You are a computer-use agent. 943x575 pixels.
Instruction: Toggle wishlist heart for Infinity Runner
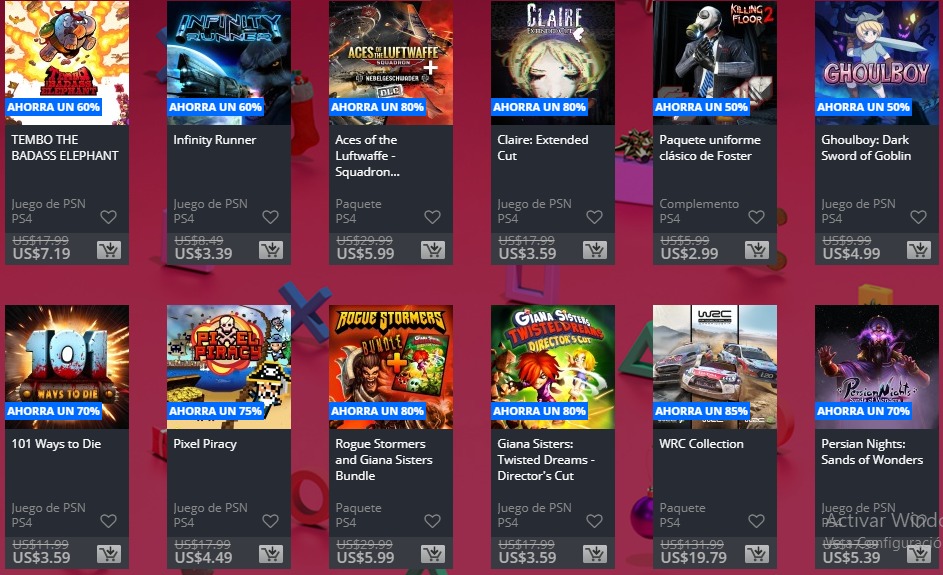click(x=271, y=217)
